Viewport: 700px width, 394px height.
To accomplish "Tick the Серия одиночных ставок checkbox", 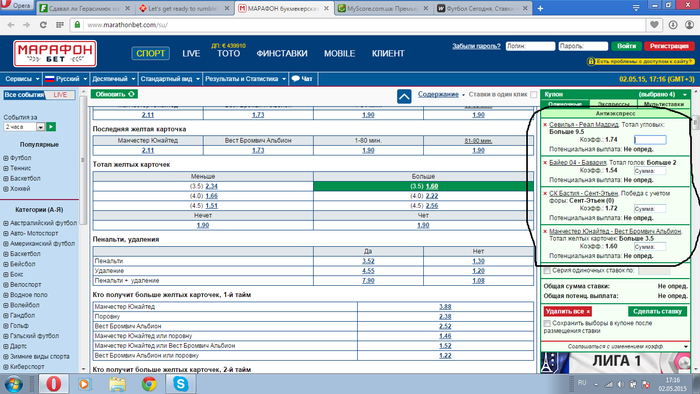I will pos(547,271).
